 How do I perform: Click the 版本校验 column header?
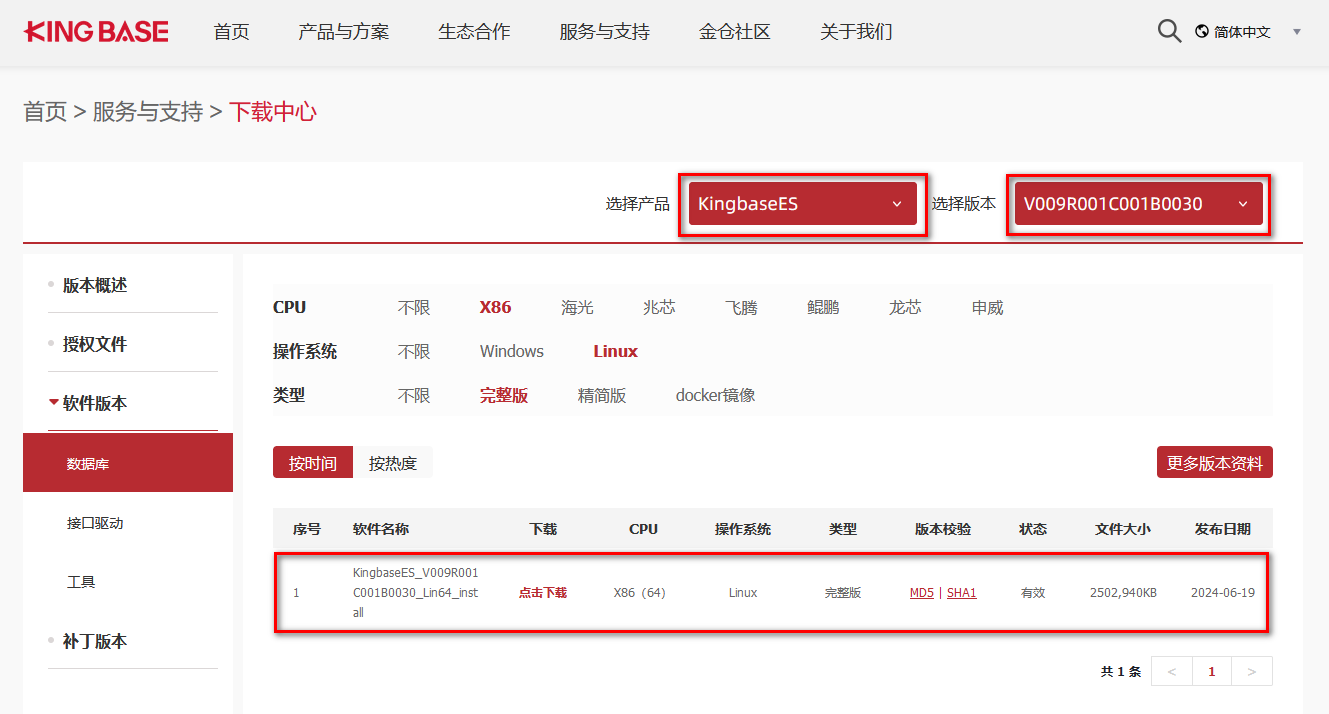943,529
